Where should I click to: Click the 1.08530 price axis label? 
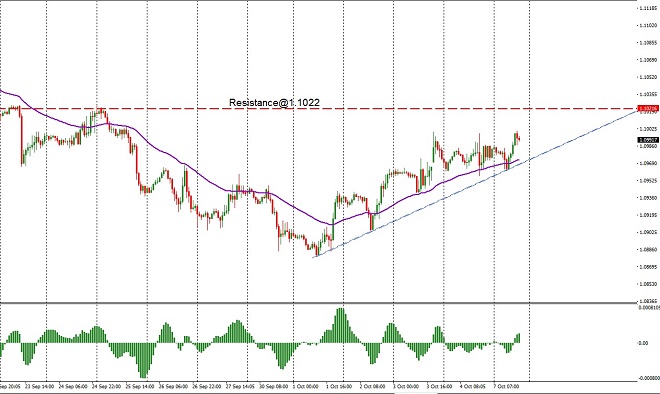pos(648,284)
